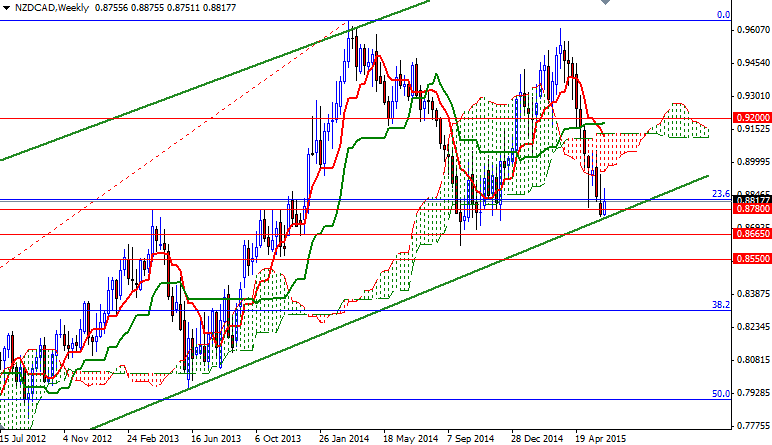Click the 7 Sep 2014 date label
The width and height of the screenshot is (772, 445).
click(470, 438)
